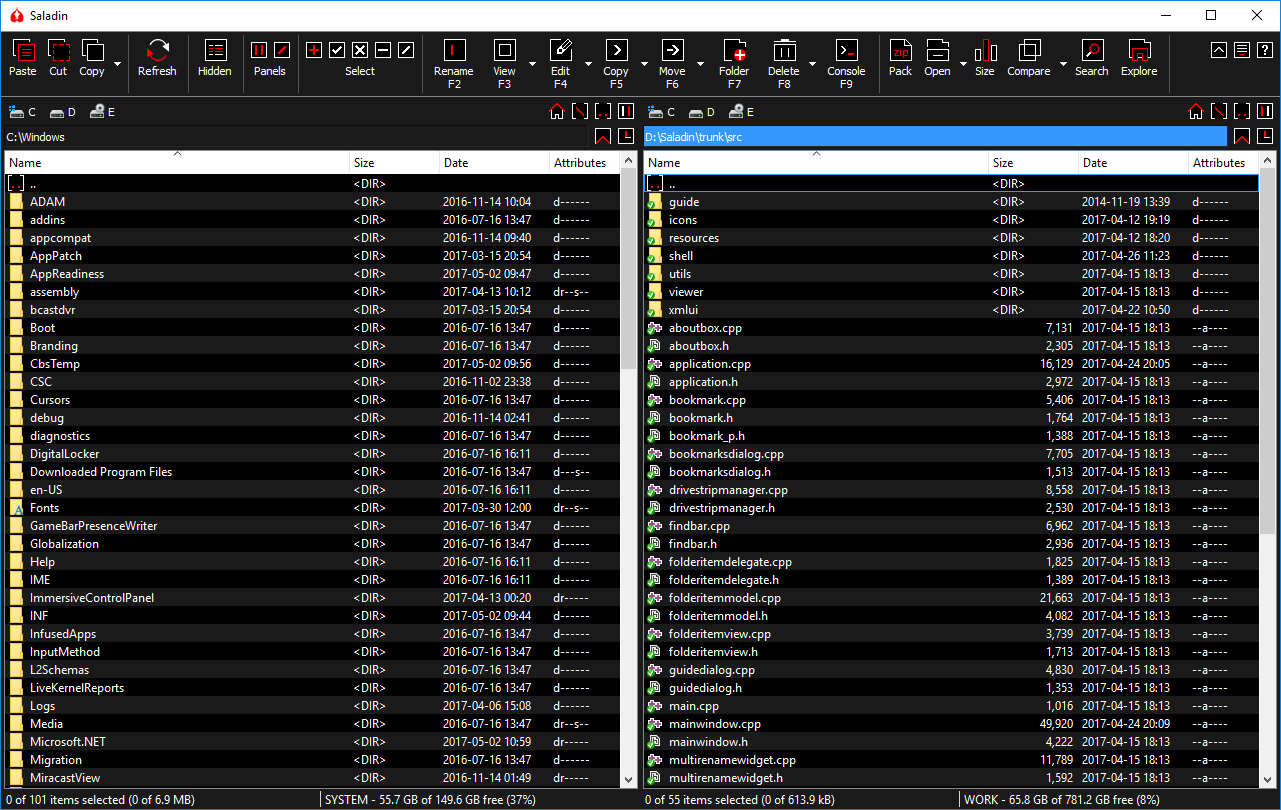Viewport: 1281px width, 810px height.
Task: Select drive E in the left pane
Action: point(103,112)
